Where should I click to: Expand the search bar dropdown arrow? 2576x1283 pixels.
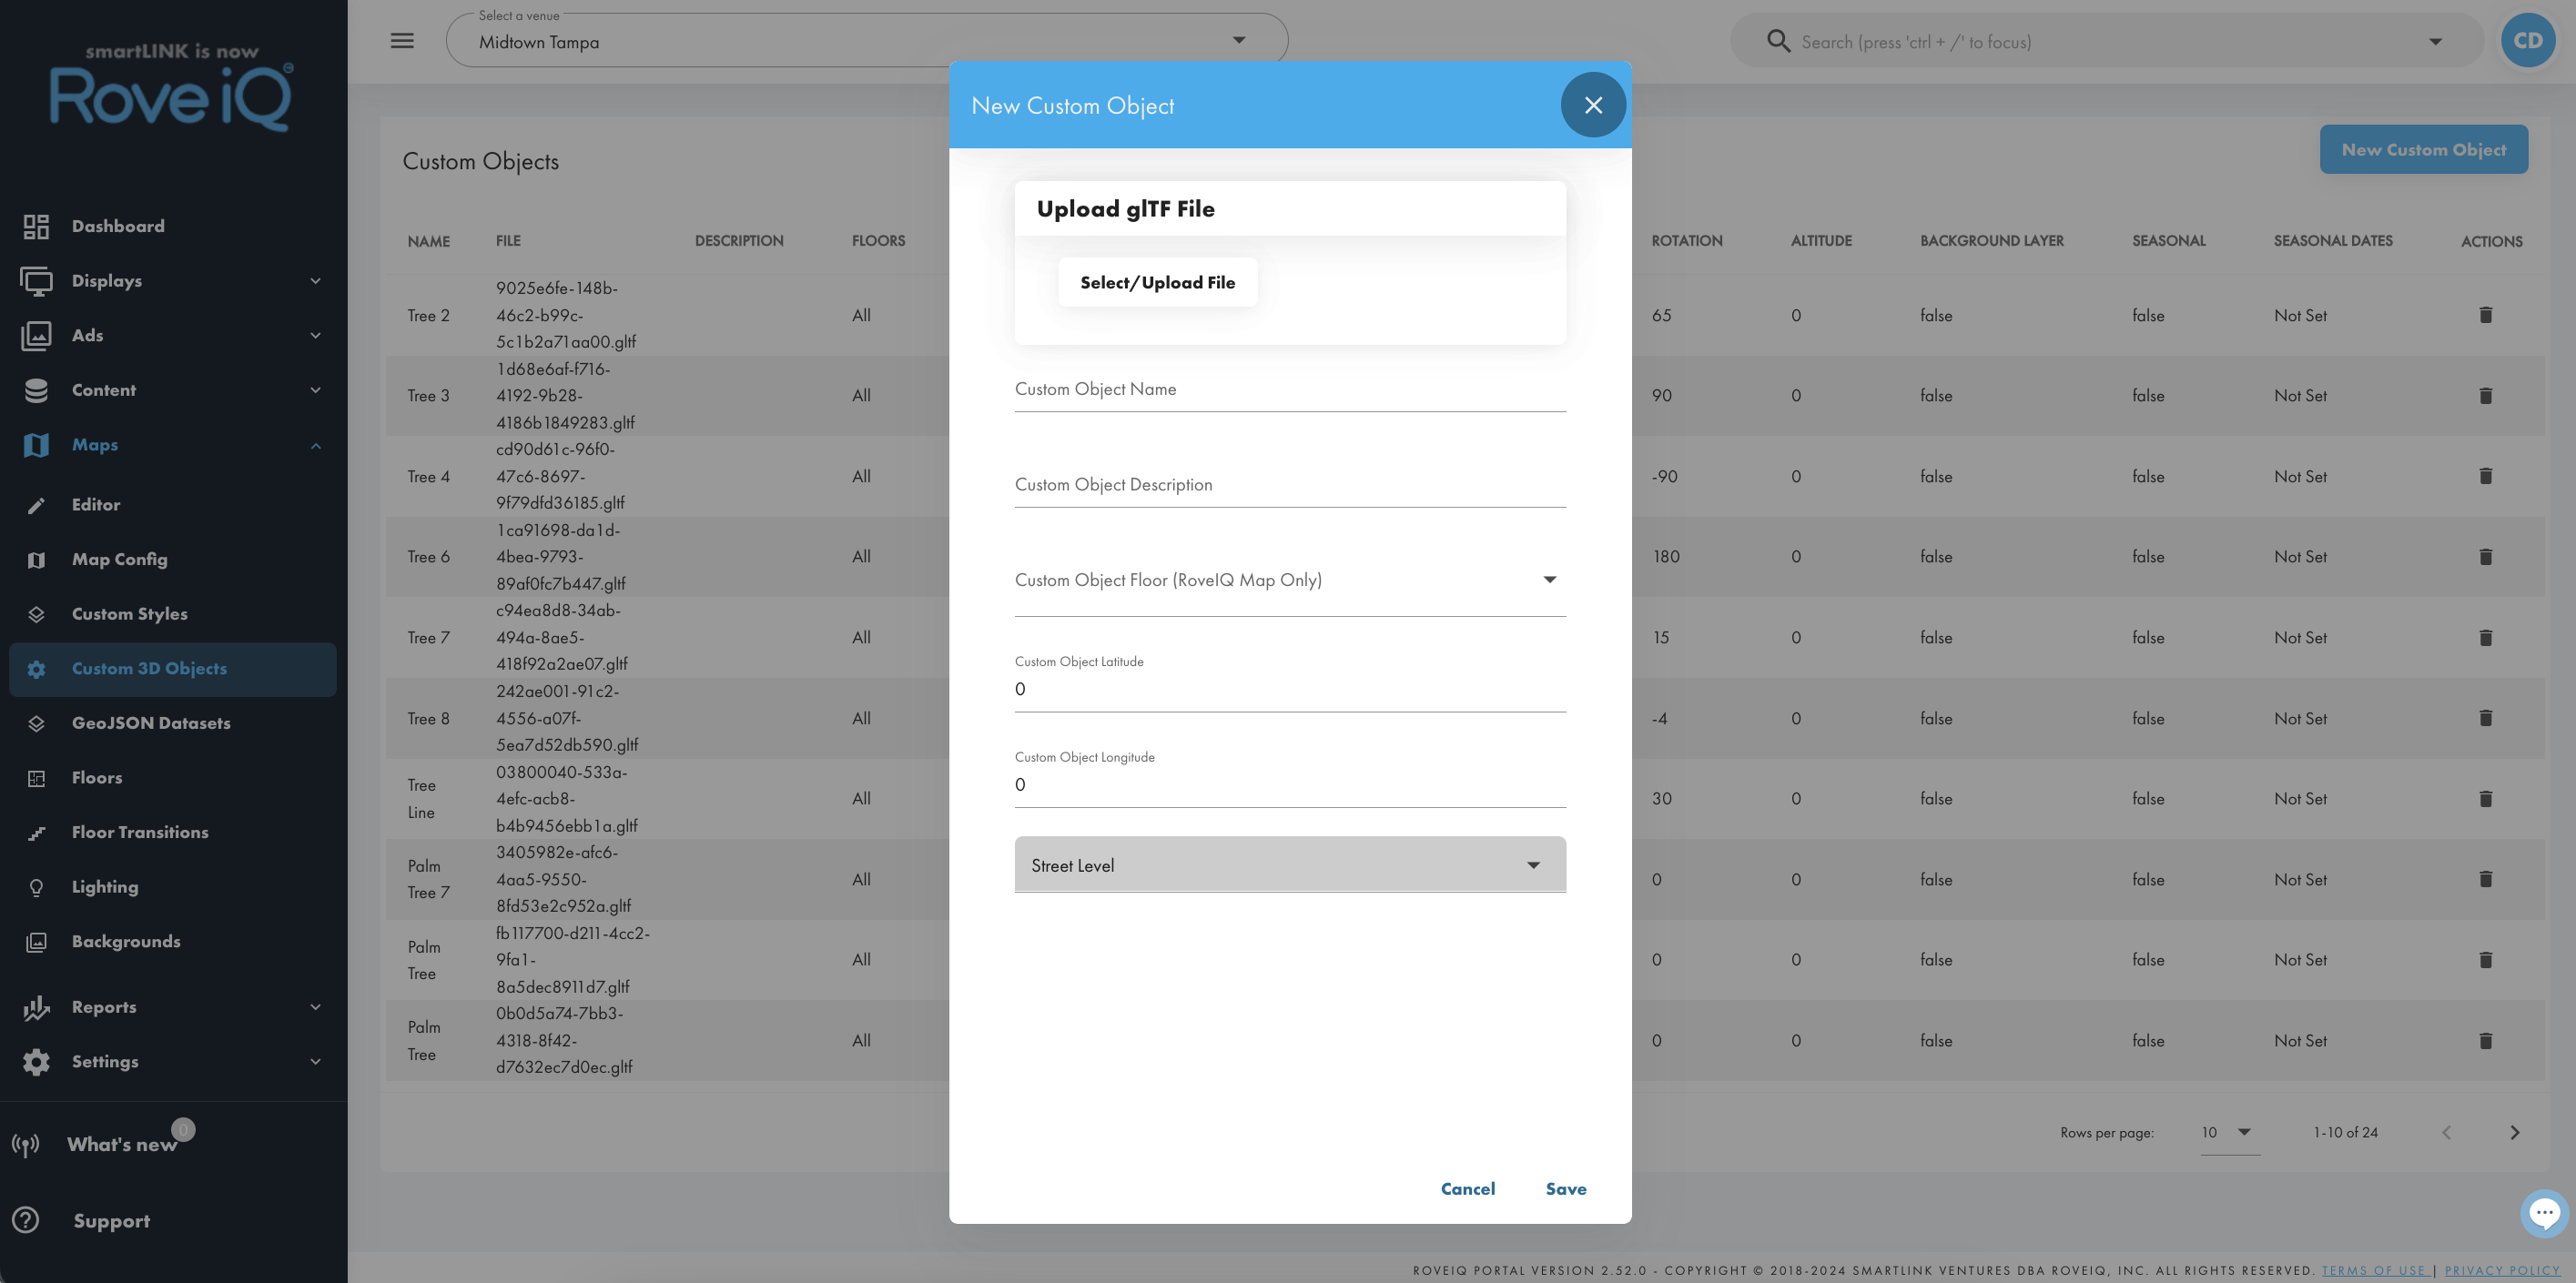tap(2436, 42)
